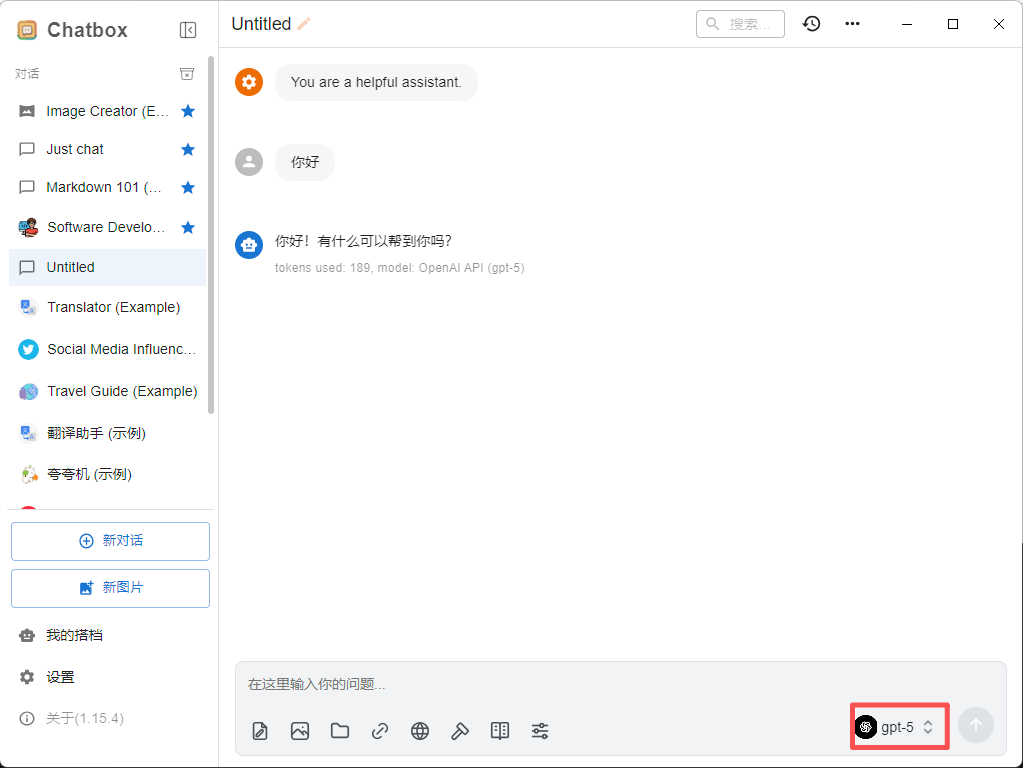
Task: Click the 新图片 new image button
Action: (110, 588)
